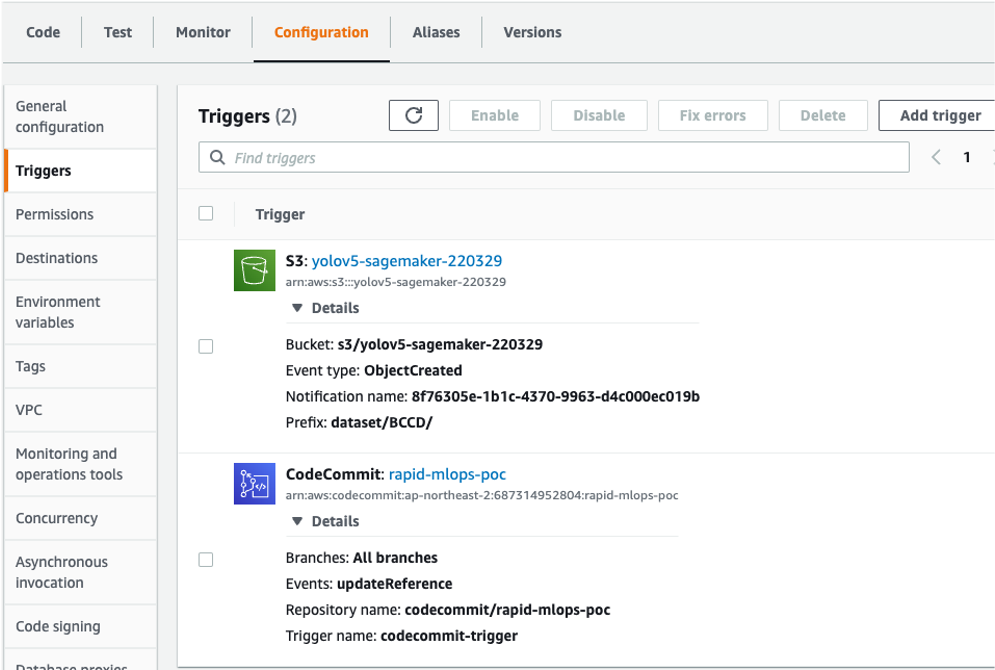The height and width of the screenshot is (670, 995).
Task: Open the Versions tab
Action: pyautogui.click(x=532, y=32)
